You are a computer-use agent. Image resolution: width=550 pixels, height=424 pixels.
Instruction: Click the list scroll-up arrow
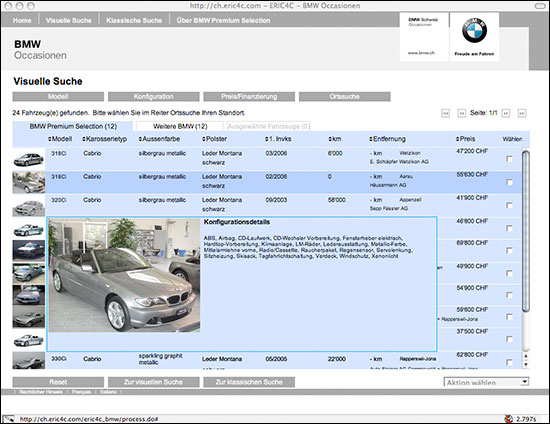coord(525,356)
